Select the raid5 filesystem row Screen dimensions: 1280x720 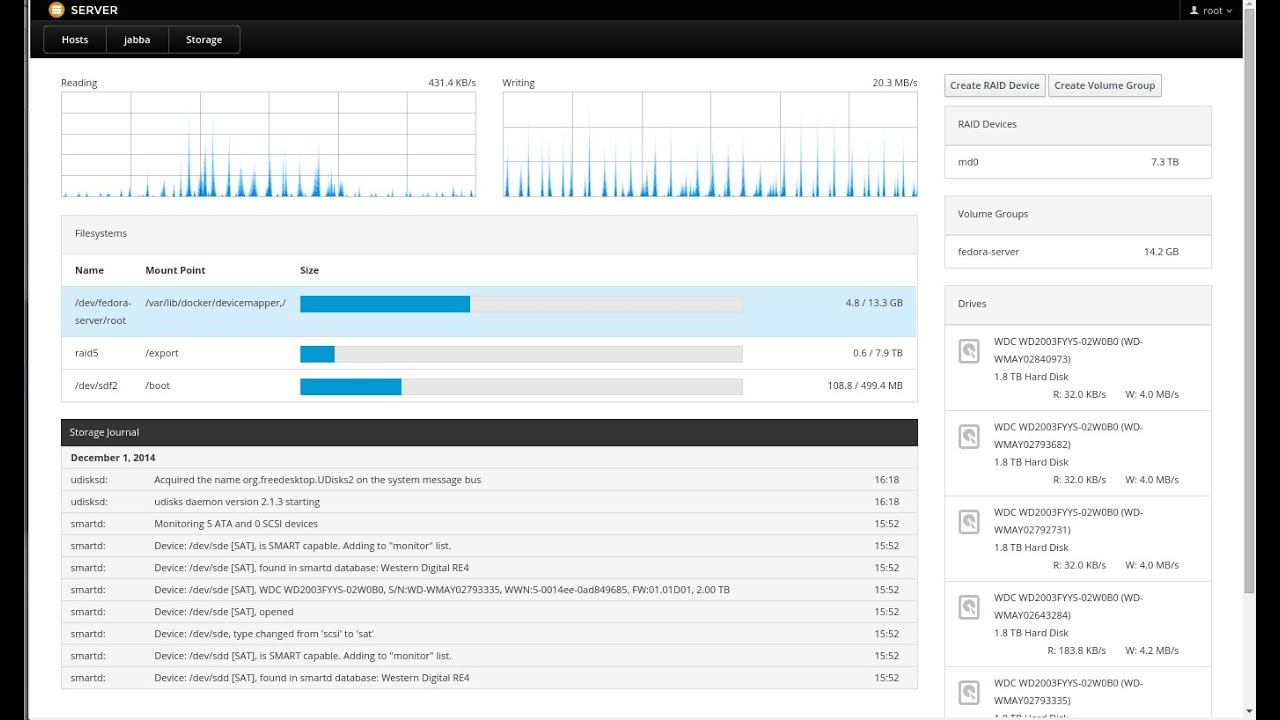(489, 353)
